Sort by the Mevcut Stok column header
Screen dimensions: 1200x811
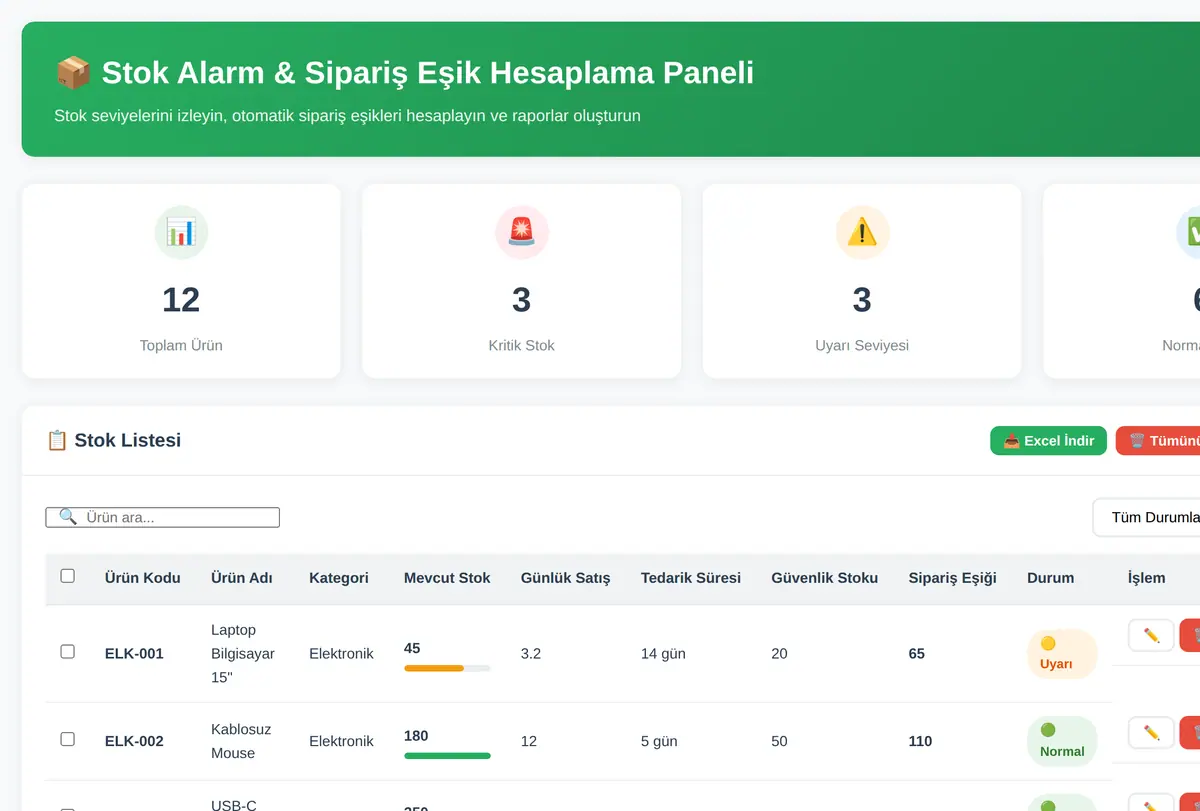point(447,578)
